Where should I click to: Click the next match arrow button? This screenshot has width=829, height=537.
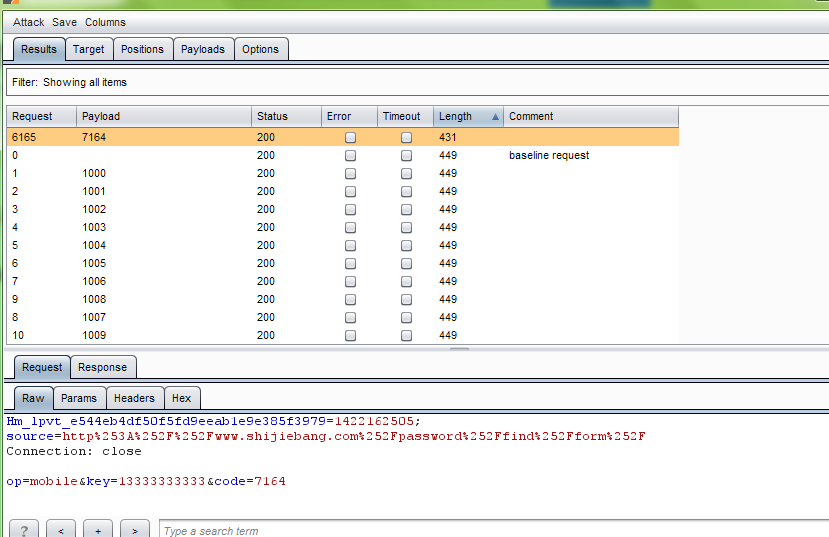pyautogui.click(x=135, y=530)
